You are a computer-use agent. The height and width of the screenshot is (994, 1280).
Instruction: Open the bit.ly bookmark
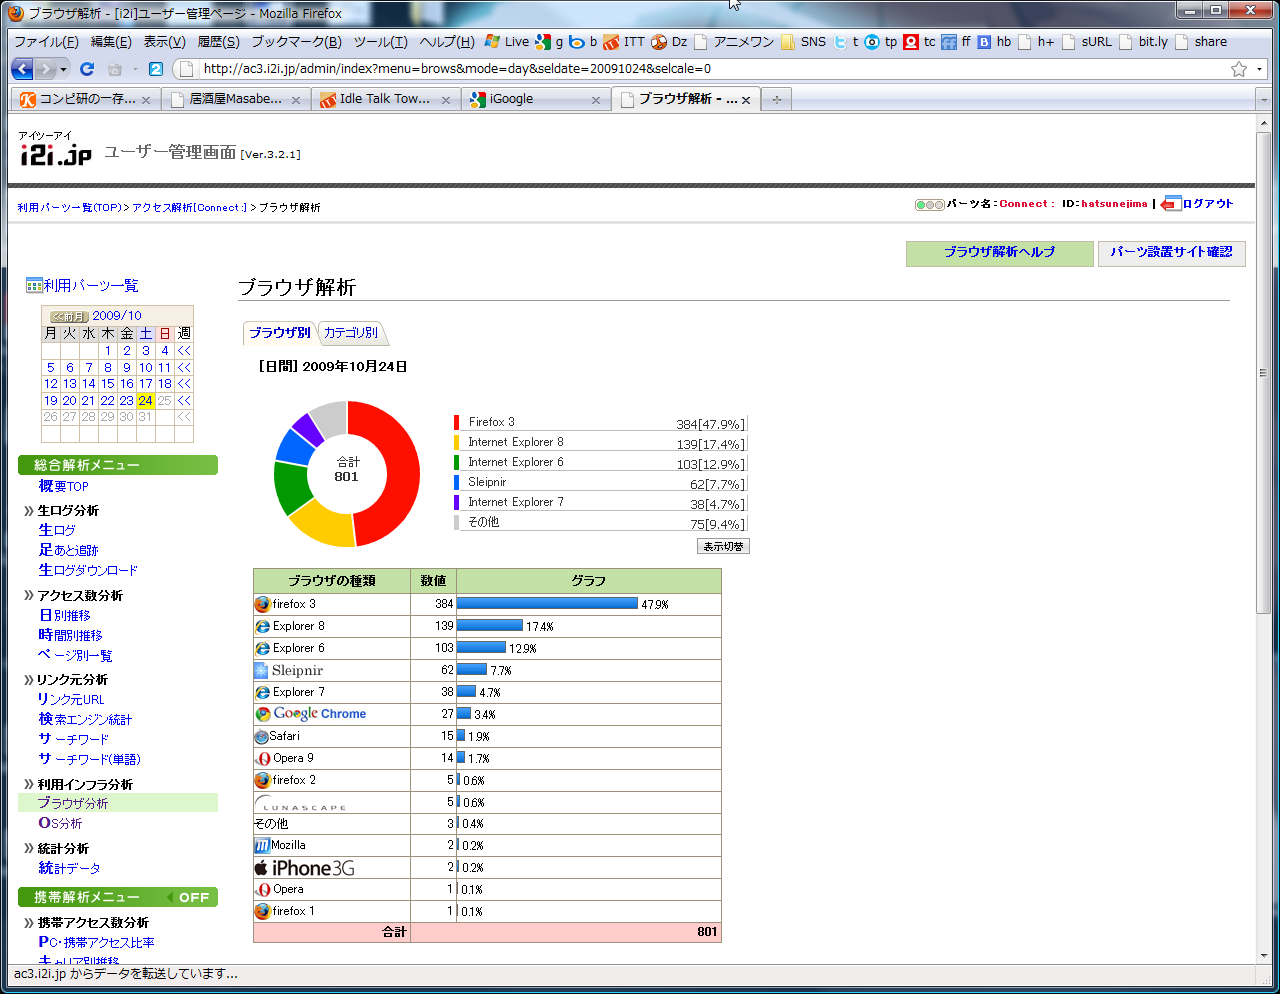(x=1144, y=41)
